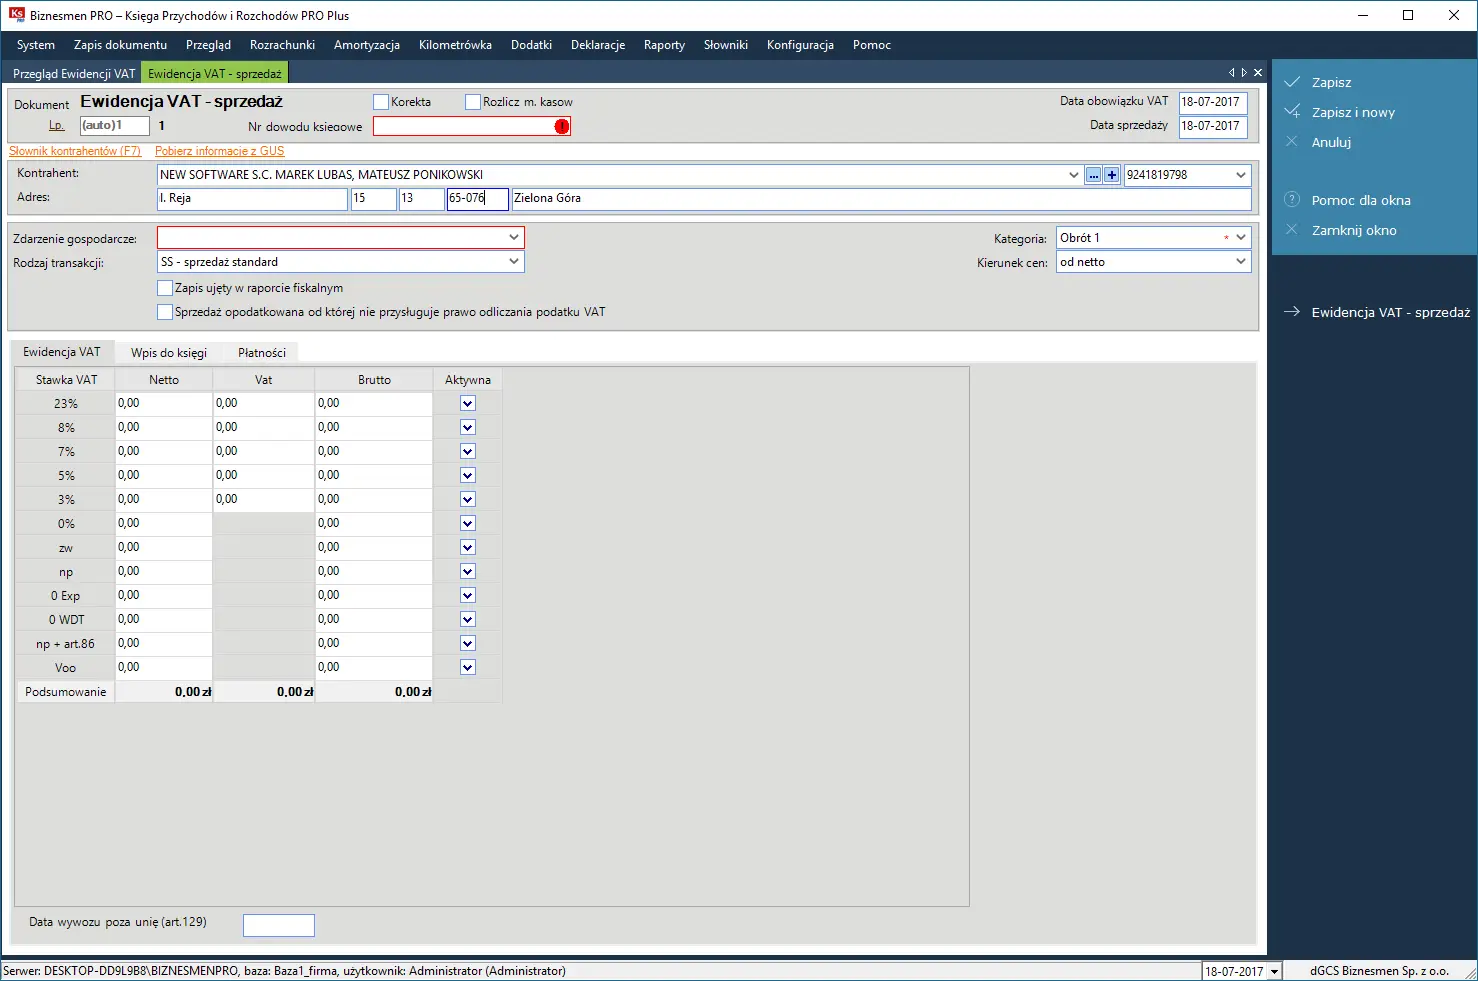Open the Rozrachunki menu
Image resolution: width=1478 pixels, height=981 pixels.
282,45
